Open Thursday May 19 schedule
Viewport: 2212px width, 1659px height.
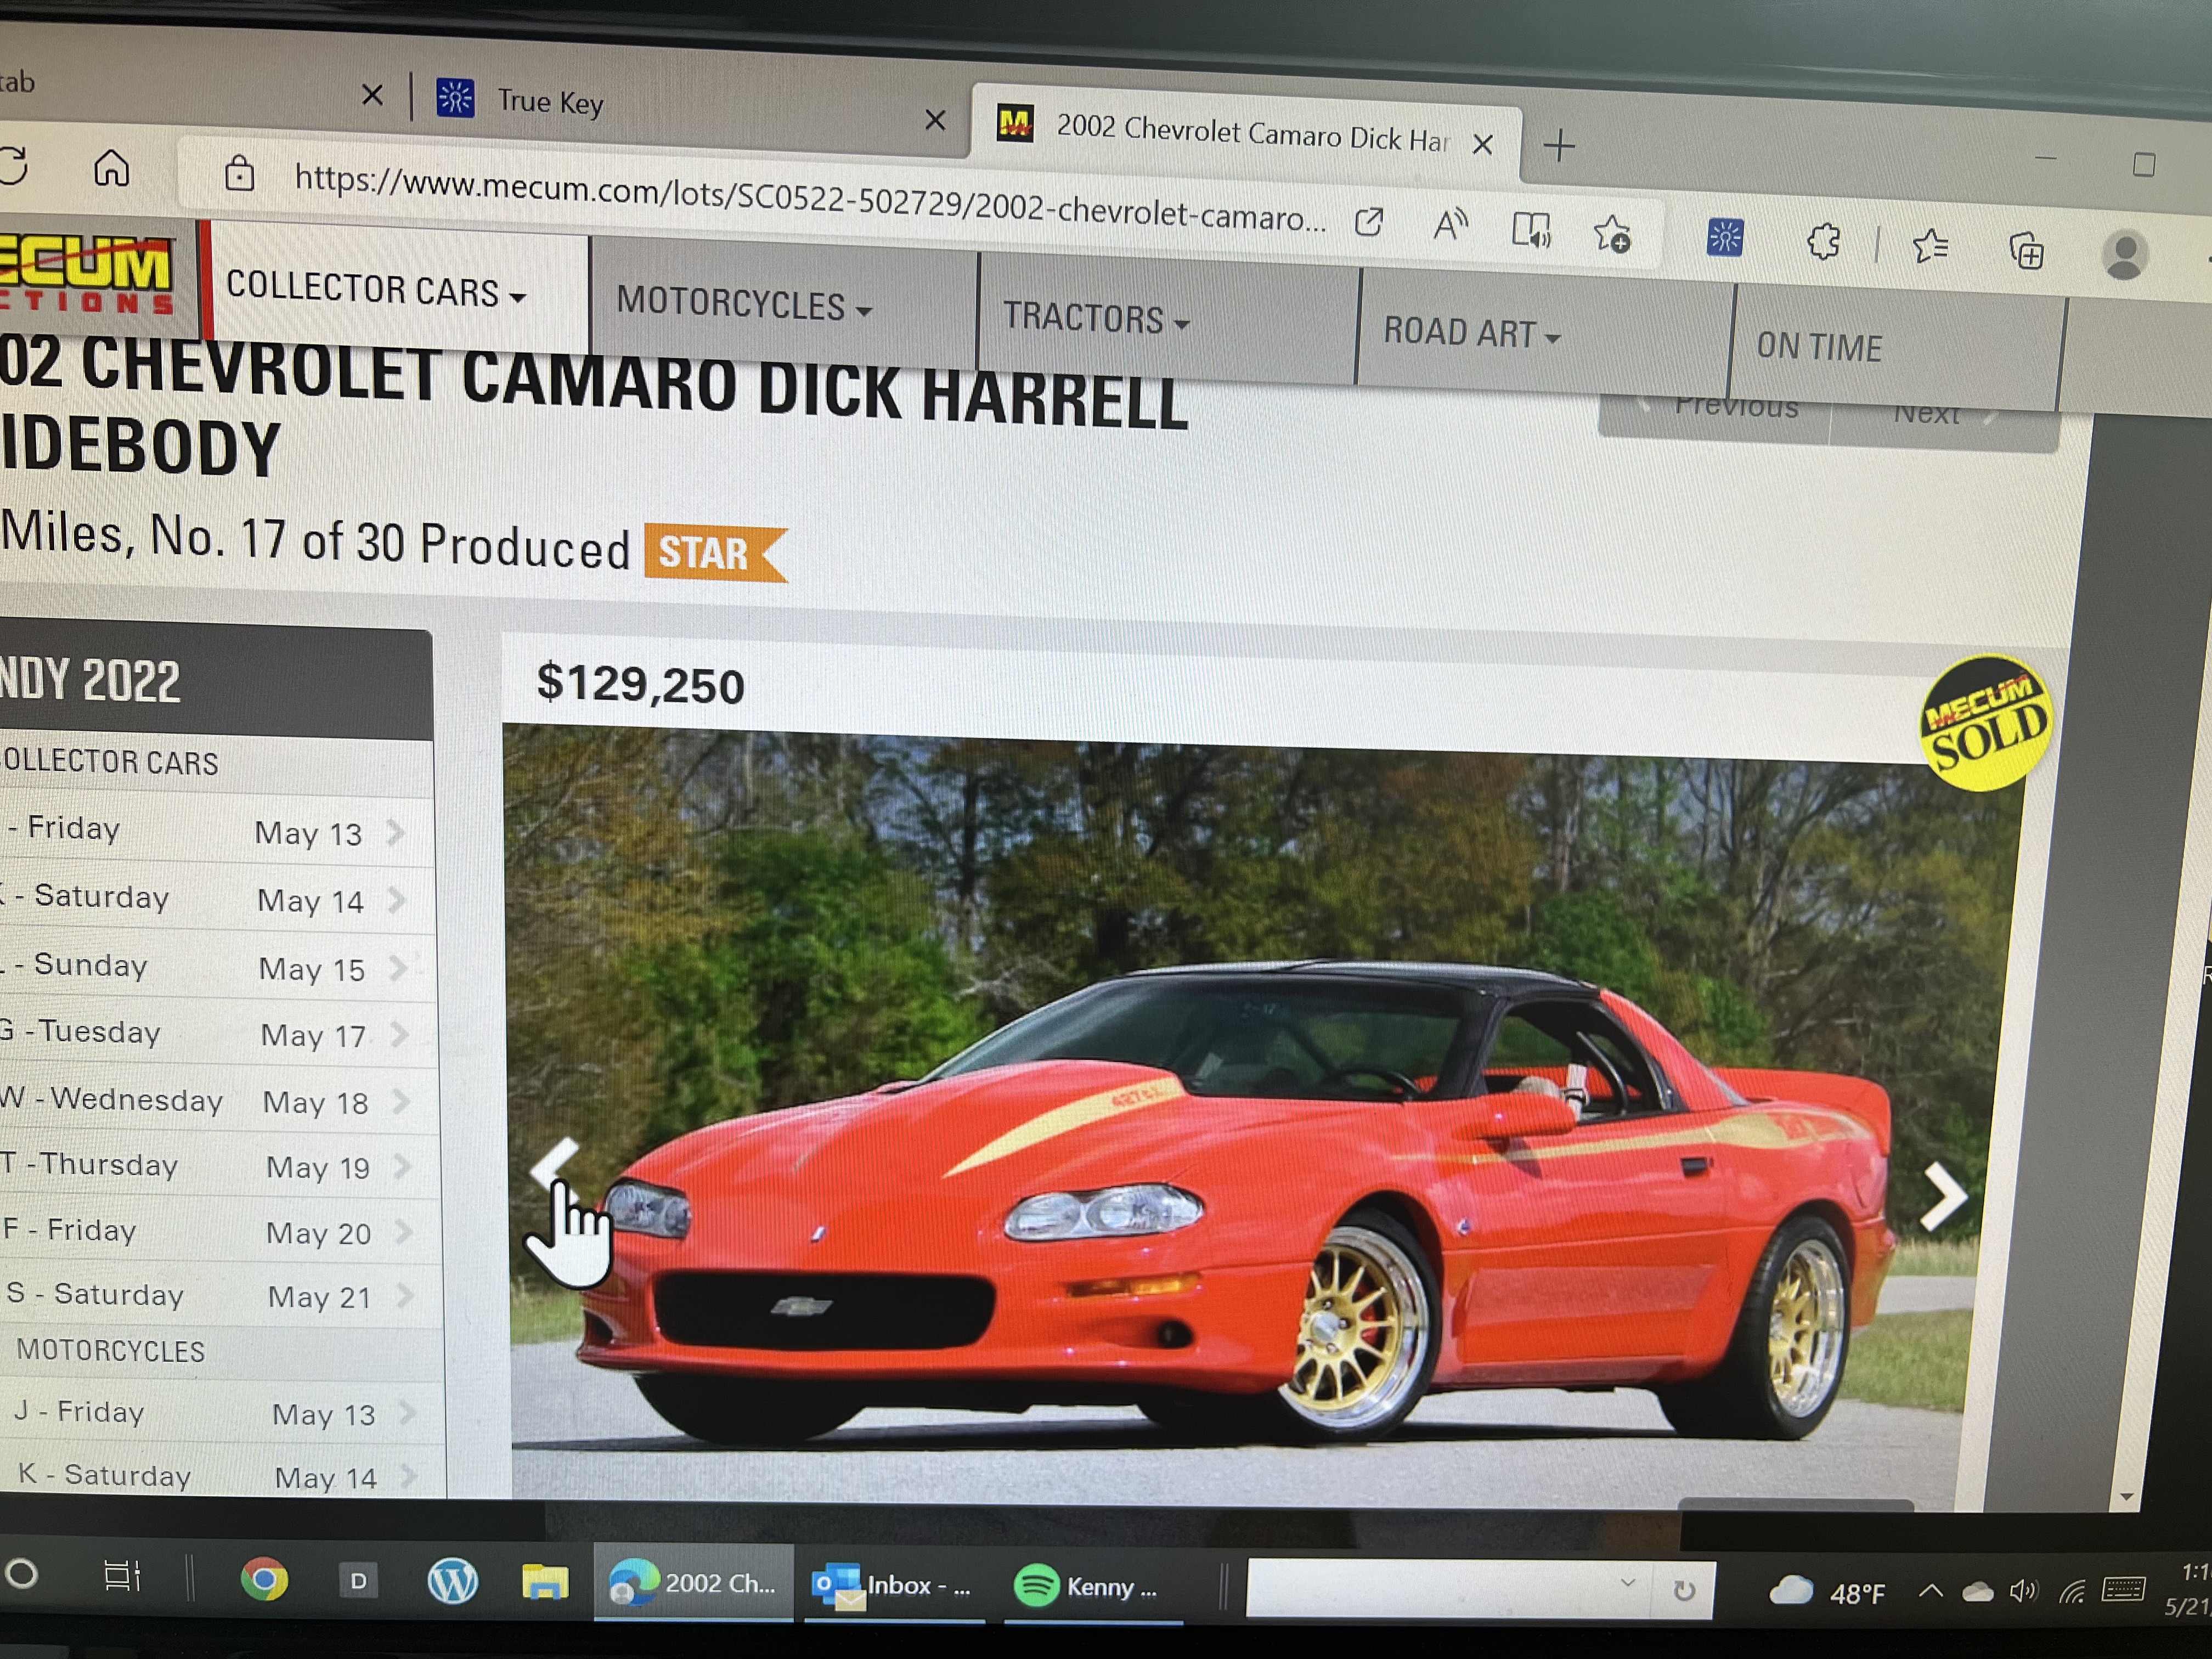click(219, 1166)
